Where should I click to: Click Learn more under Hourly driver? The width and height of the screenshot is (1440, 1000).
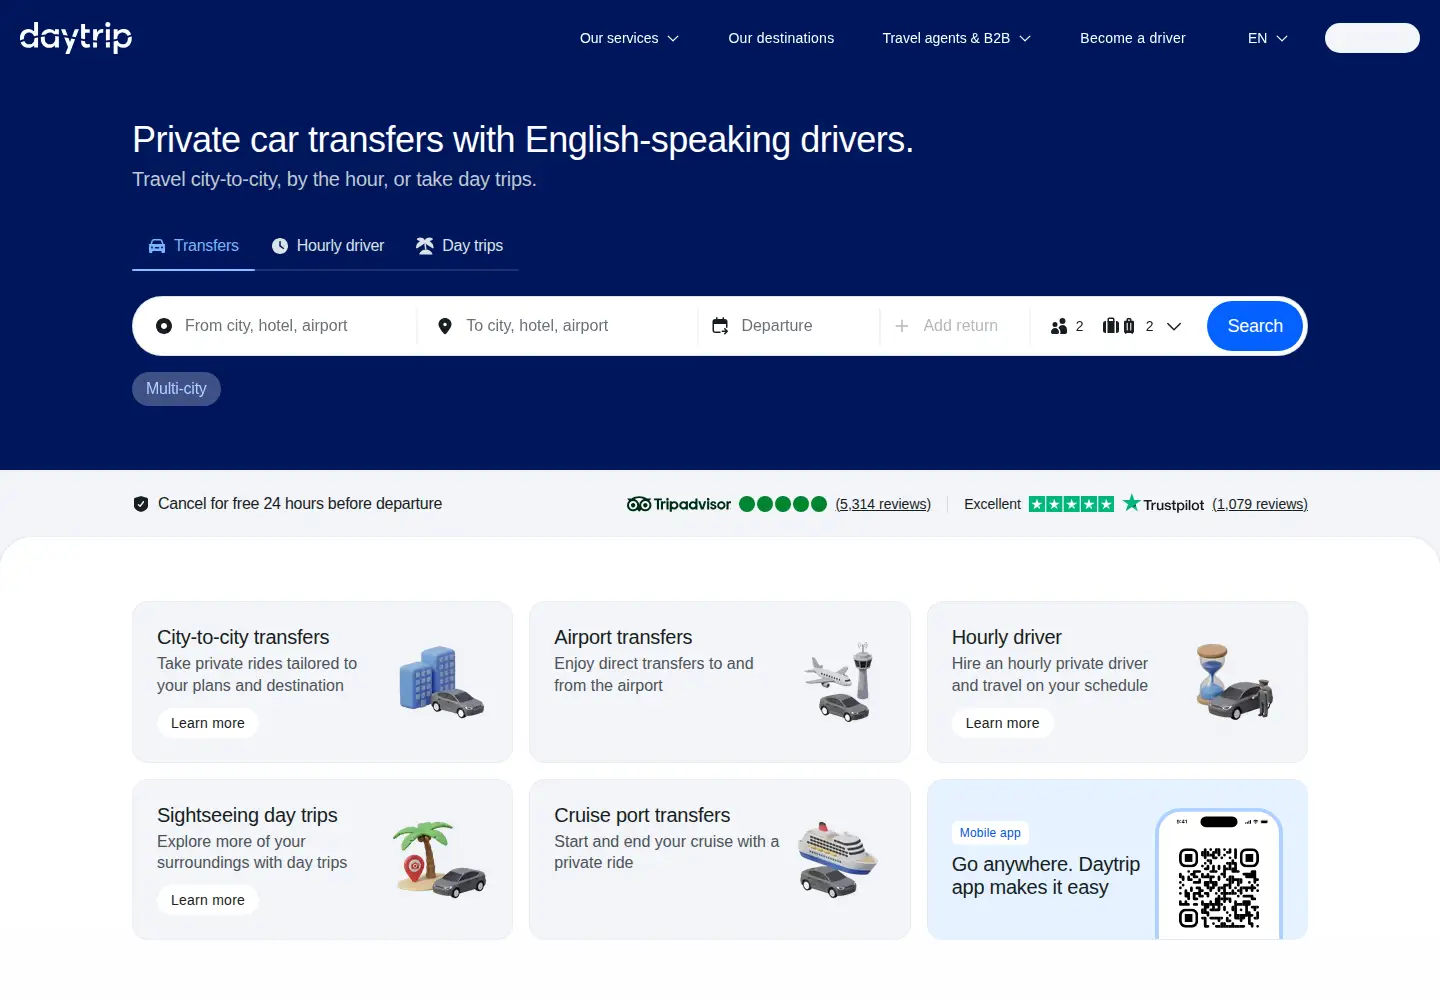(1002, 723)
